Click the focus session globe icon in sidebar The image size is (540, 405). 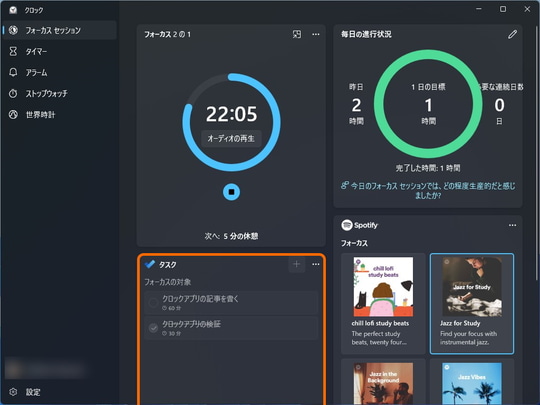[x=13, y=30]
